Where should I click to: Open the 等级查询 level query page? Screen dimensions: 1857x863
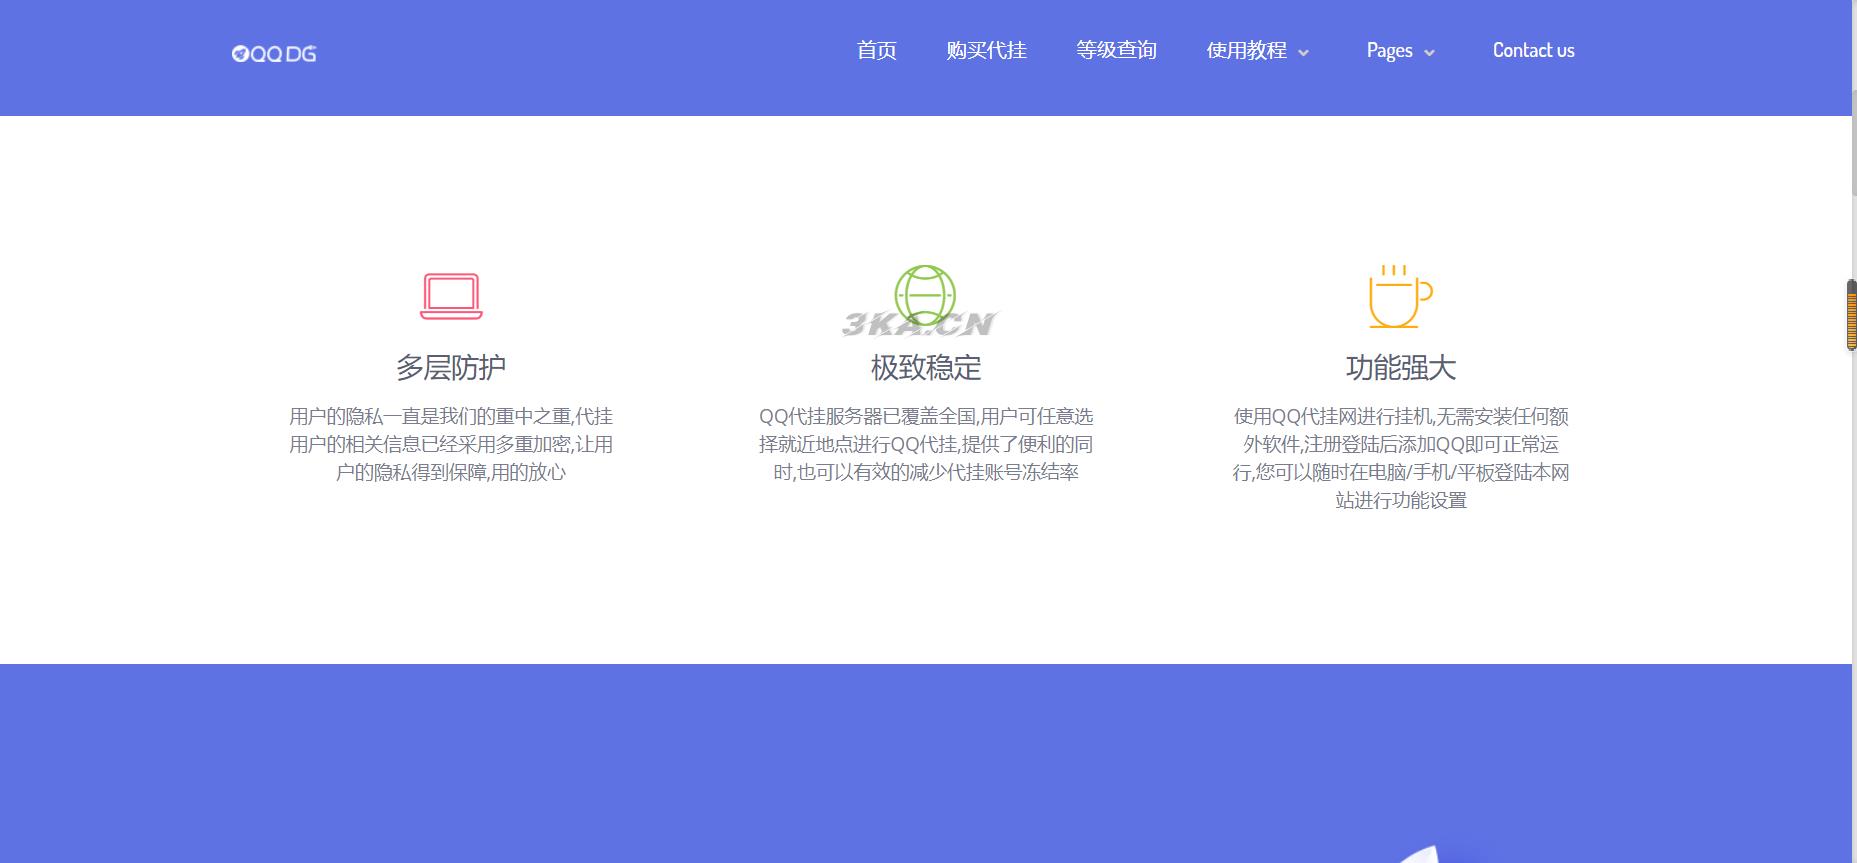point(1116,50)
